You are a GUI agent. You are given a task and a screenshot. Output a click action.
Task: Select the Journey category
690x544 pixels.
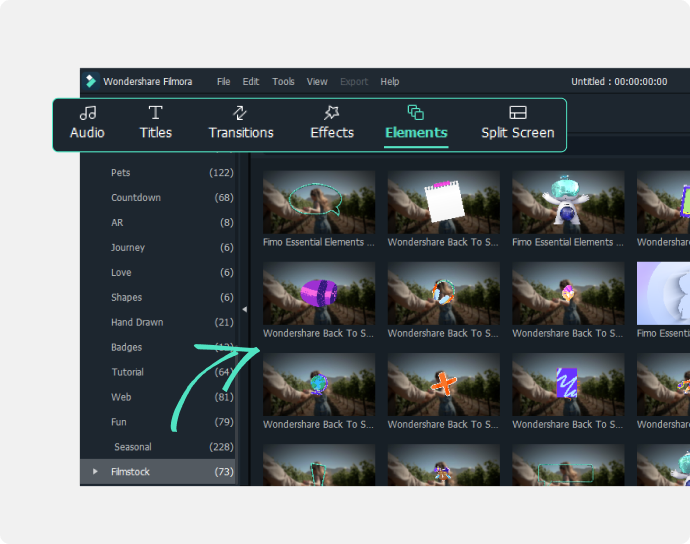tap(128, 247)
